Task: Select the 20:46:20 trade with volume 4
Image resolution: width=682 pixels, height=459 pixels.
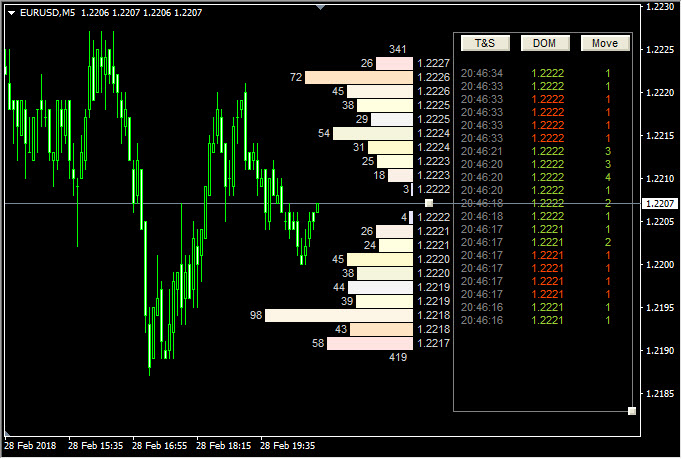Action: 545,177
